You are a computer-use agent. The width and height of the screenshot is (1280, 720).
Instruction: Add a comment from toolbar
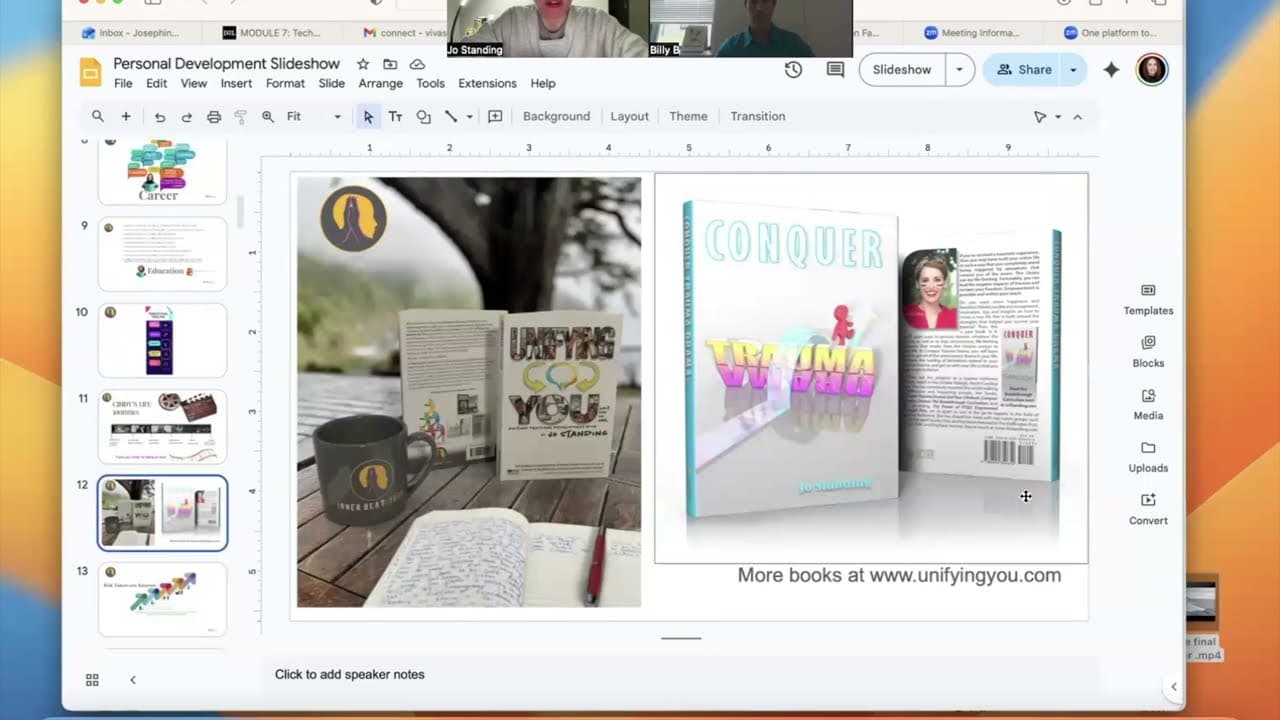(495, 117)
